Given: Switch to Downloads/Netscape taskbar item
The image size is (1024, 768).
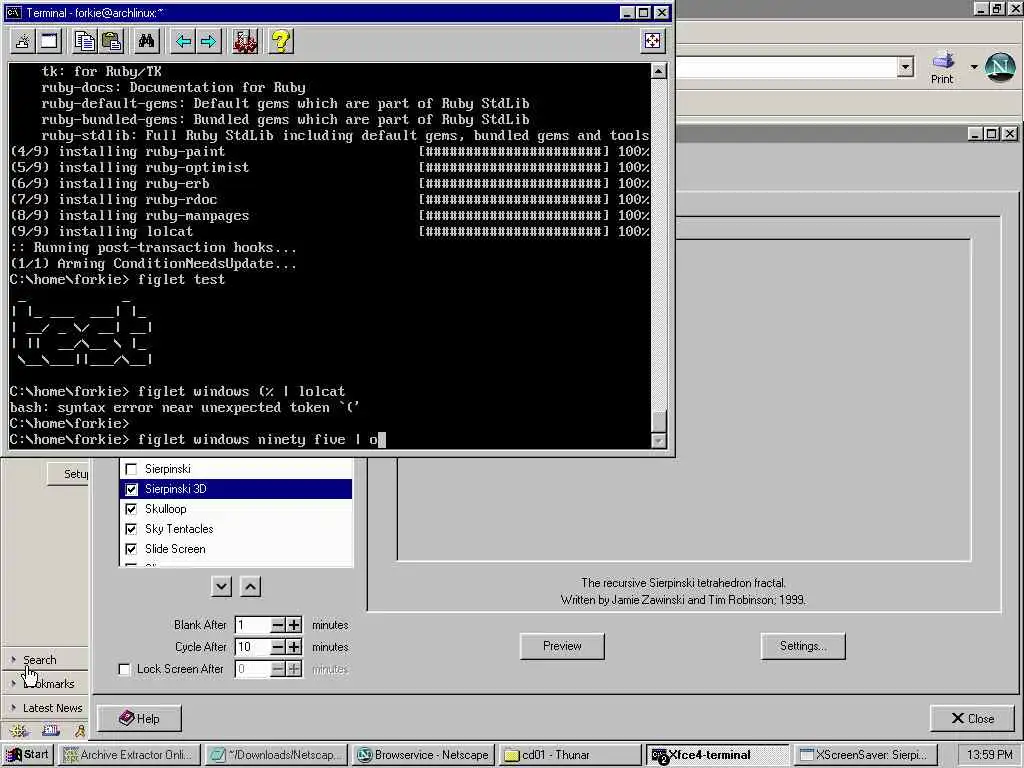Looking at the screenshot, I should 276,755.
